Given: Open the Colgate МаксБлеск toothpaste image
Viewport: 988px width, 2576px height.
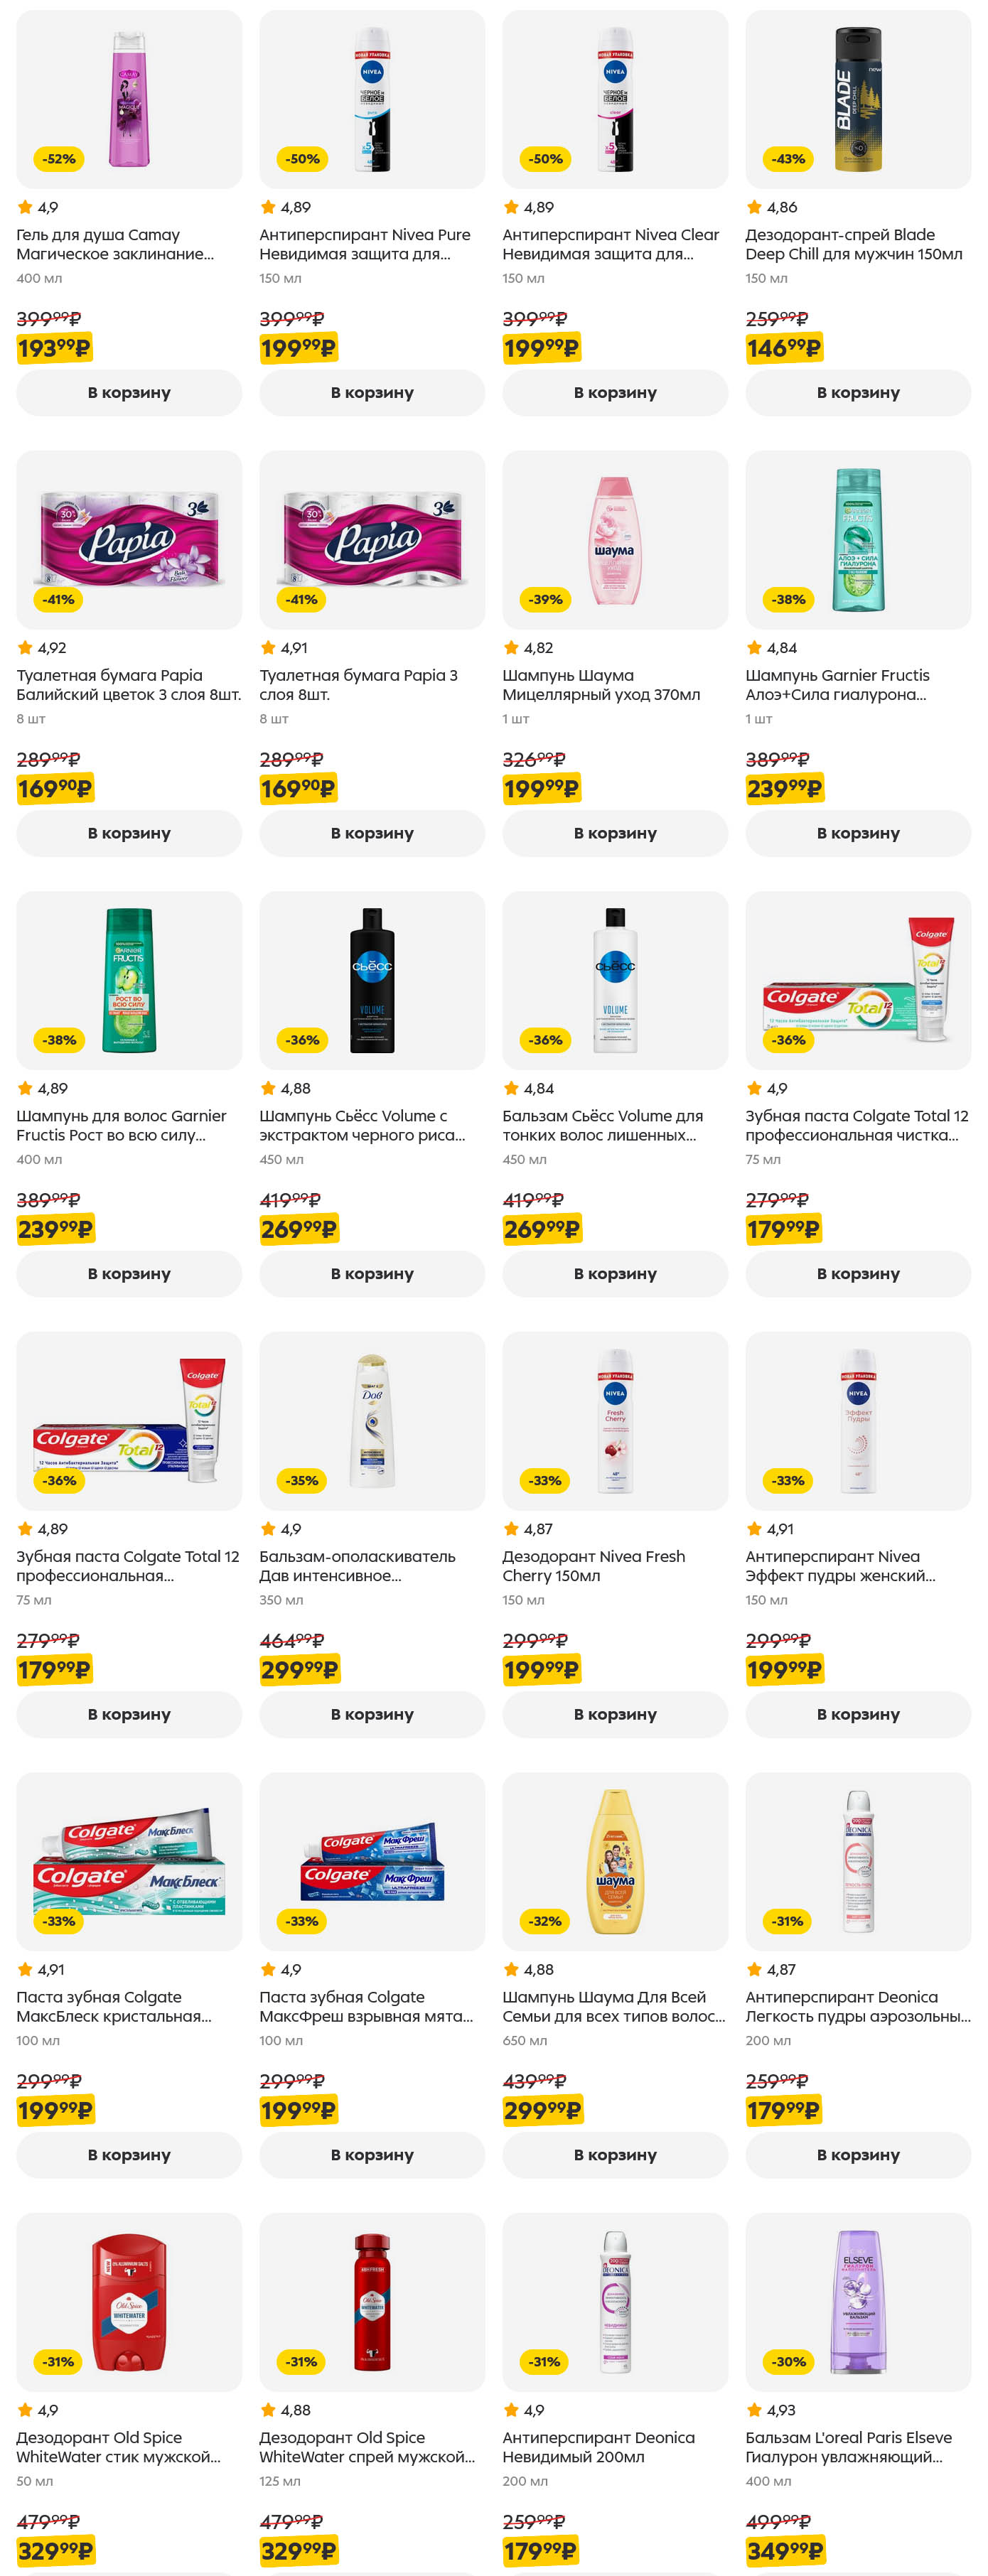Looking at the screenshot, I should [129, 1861].
